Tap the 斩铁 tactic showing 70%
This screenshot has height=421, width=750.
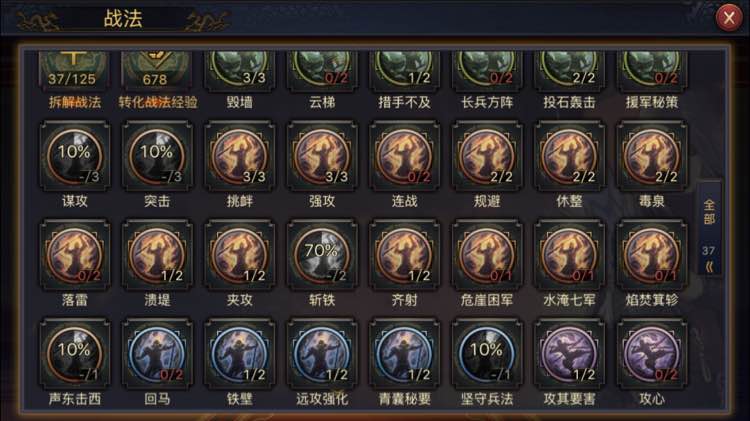coord(322,255)
